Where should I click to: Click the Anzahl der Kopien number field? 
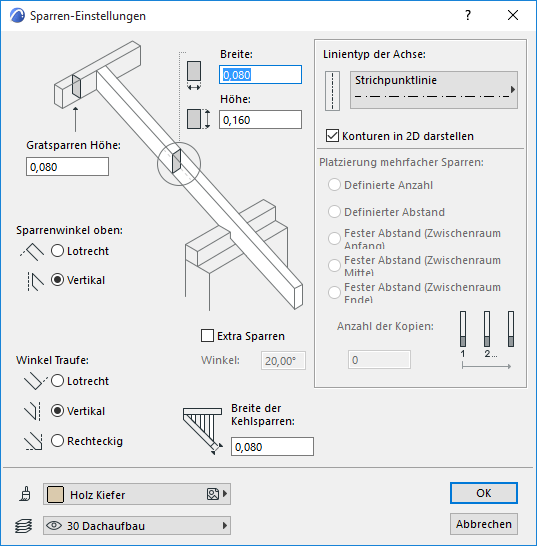[379, 359]
